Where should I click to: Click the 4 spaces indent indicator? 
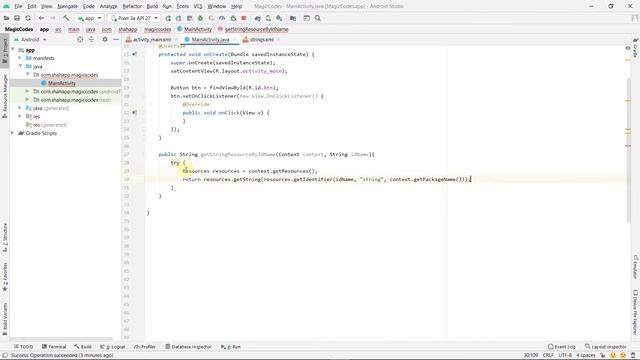pyautogui.click(x=586, y=355)
